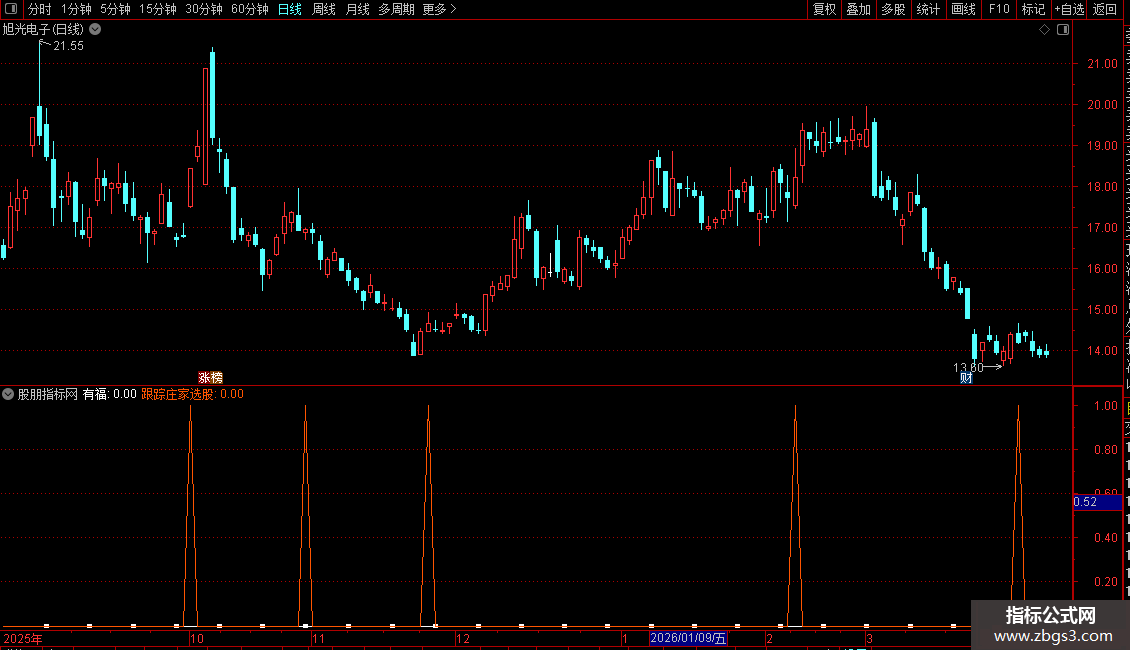Select the 1分钟 period tab
The width and height of the screenshot is (1130, 650).
[x=76, y=9]
